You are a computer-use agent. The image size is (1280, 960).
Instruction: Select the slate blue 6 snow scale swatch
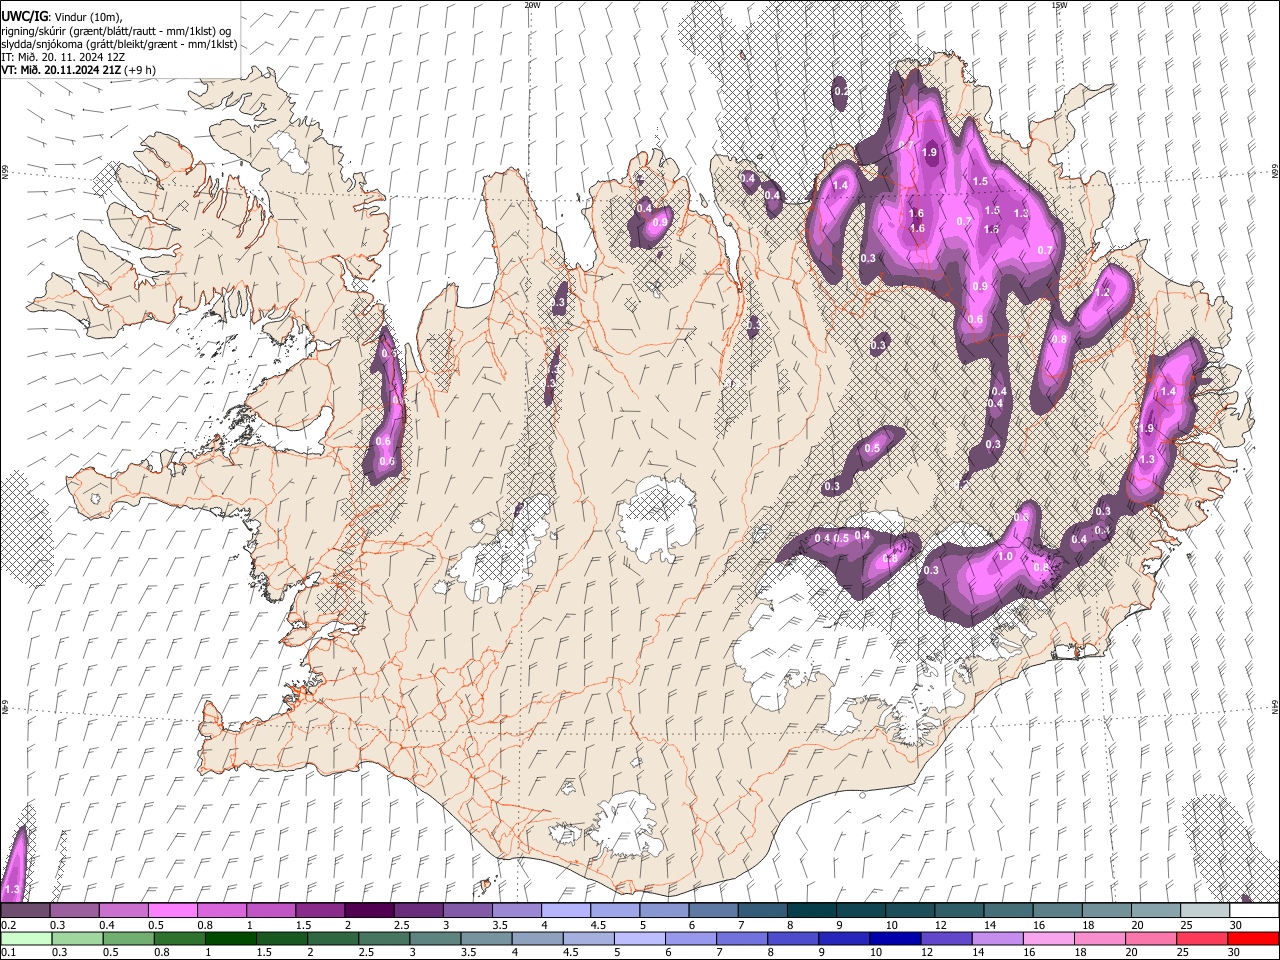coord(713,911)
